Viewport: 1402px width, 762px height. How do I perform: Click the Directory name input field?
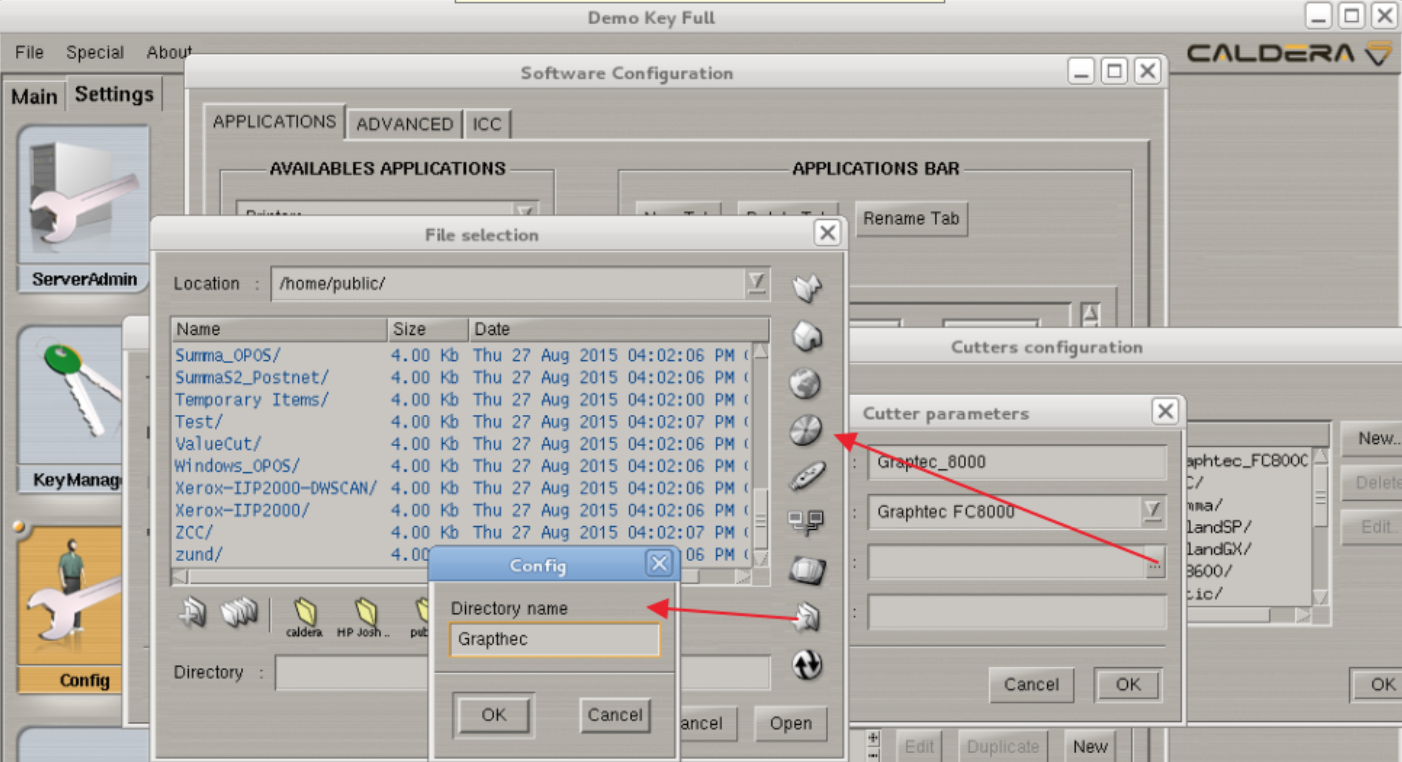coord(555,639)
